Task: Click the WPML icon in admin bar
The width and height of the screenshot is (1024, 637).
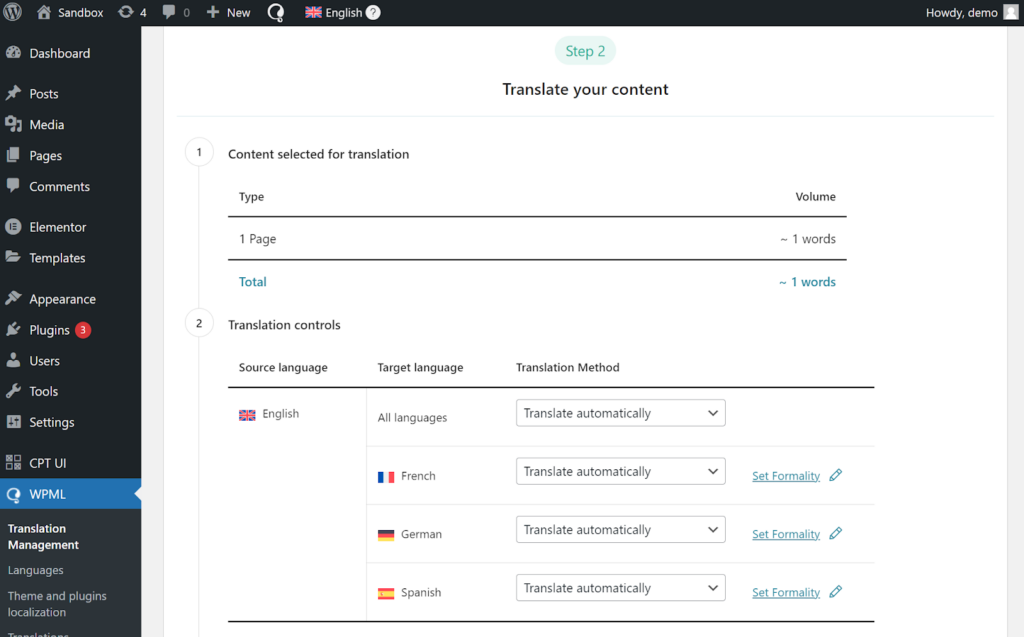Action: click(x=276, y=12)
